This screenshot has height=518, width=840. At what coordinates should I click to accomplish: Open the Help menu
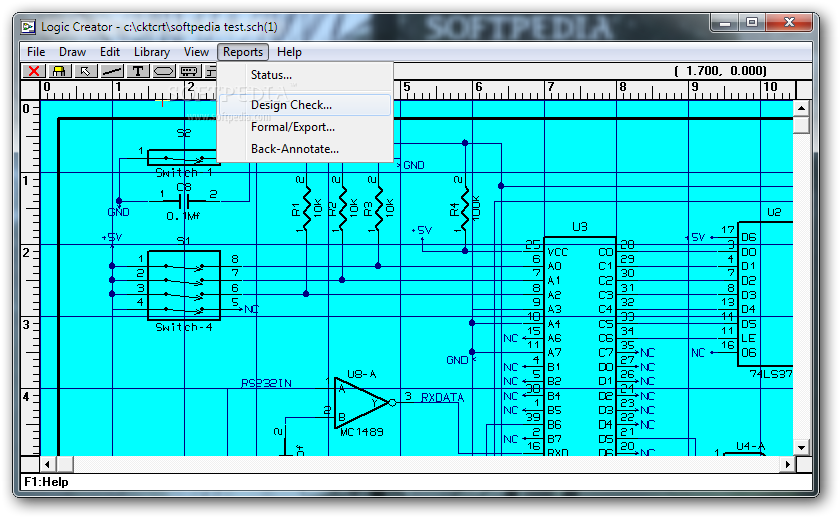click(x=289, y=52)
